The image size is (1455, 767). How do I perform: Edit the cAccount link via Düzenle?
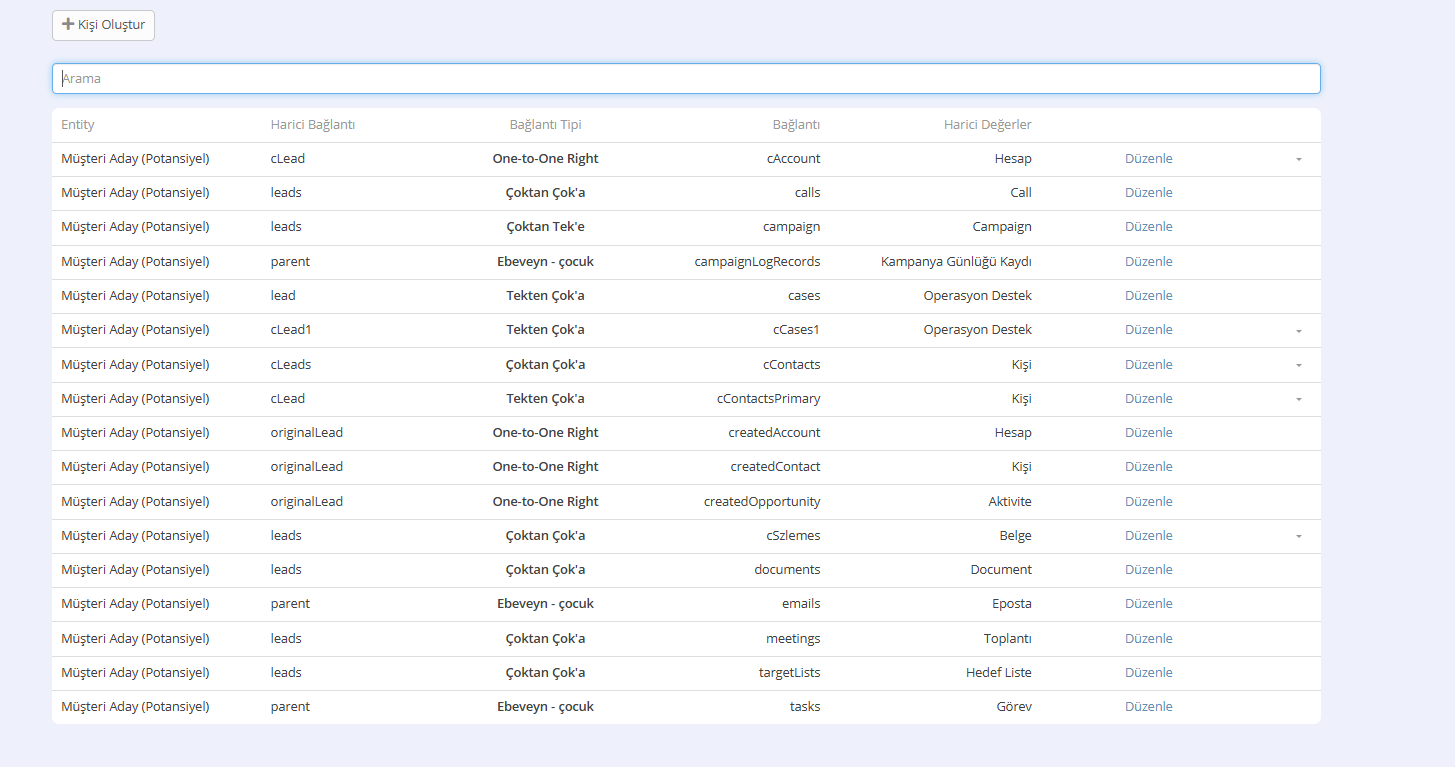[1148, 159]
